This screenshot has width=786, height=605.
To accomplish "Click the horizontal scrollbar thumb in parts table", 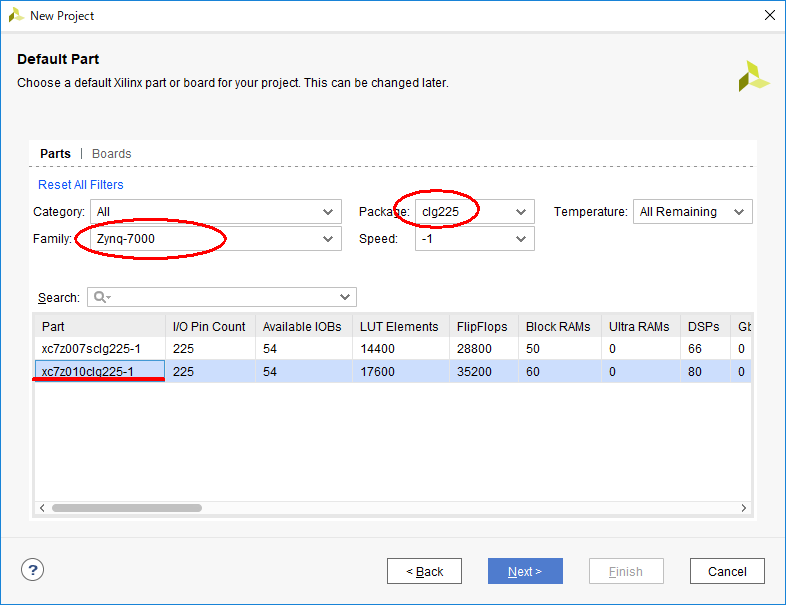I will 126,508.
